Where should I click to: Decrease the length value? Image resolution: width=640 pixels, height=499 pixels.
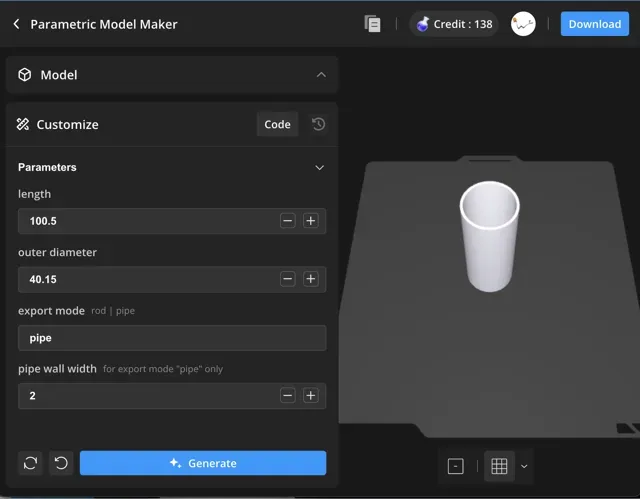pos(288,221)
